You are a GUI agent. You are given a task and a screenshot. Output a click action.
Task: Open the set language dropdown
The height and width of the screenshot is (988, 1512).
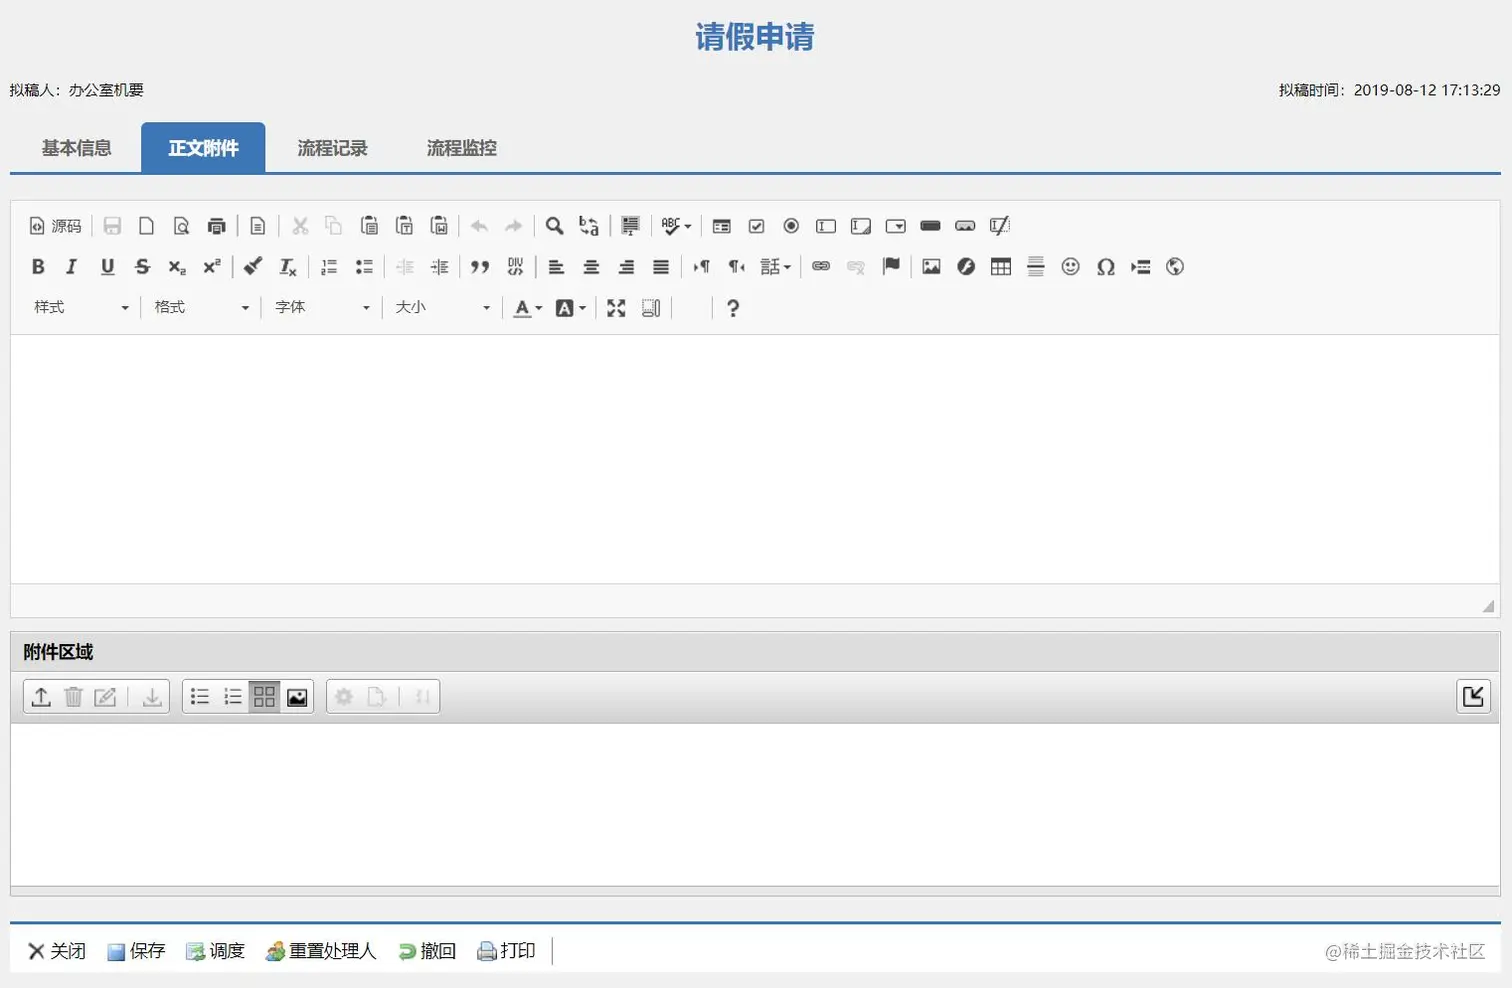click(x=776, y=267)
